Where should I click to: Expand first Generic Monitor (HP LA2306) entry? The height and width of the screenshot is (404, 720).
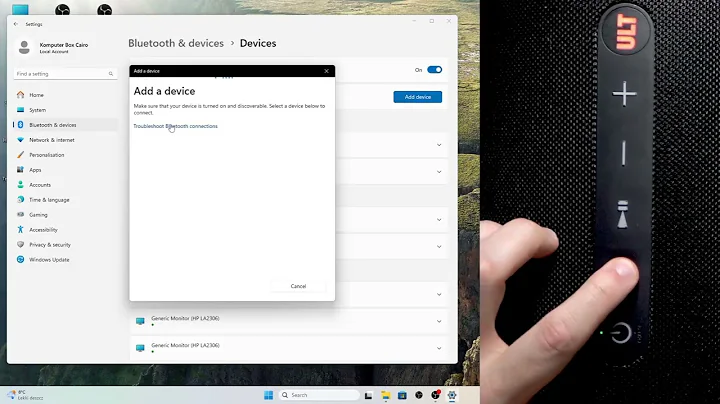pos(439,321)
